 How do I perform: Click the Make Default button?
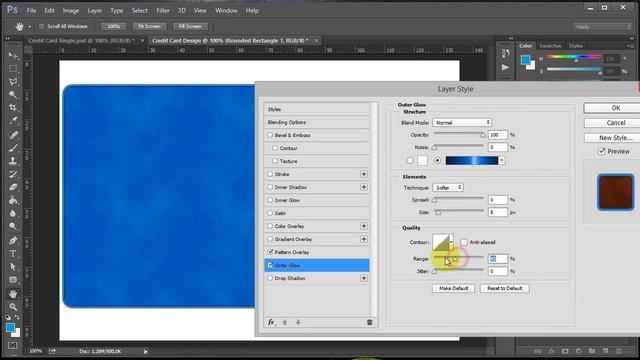click(x=453, y=288)
